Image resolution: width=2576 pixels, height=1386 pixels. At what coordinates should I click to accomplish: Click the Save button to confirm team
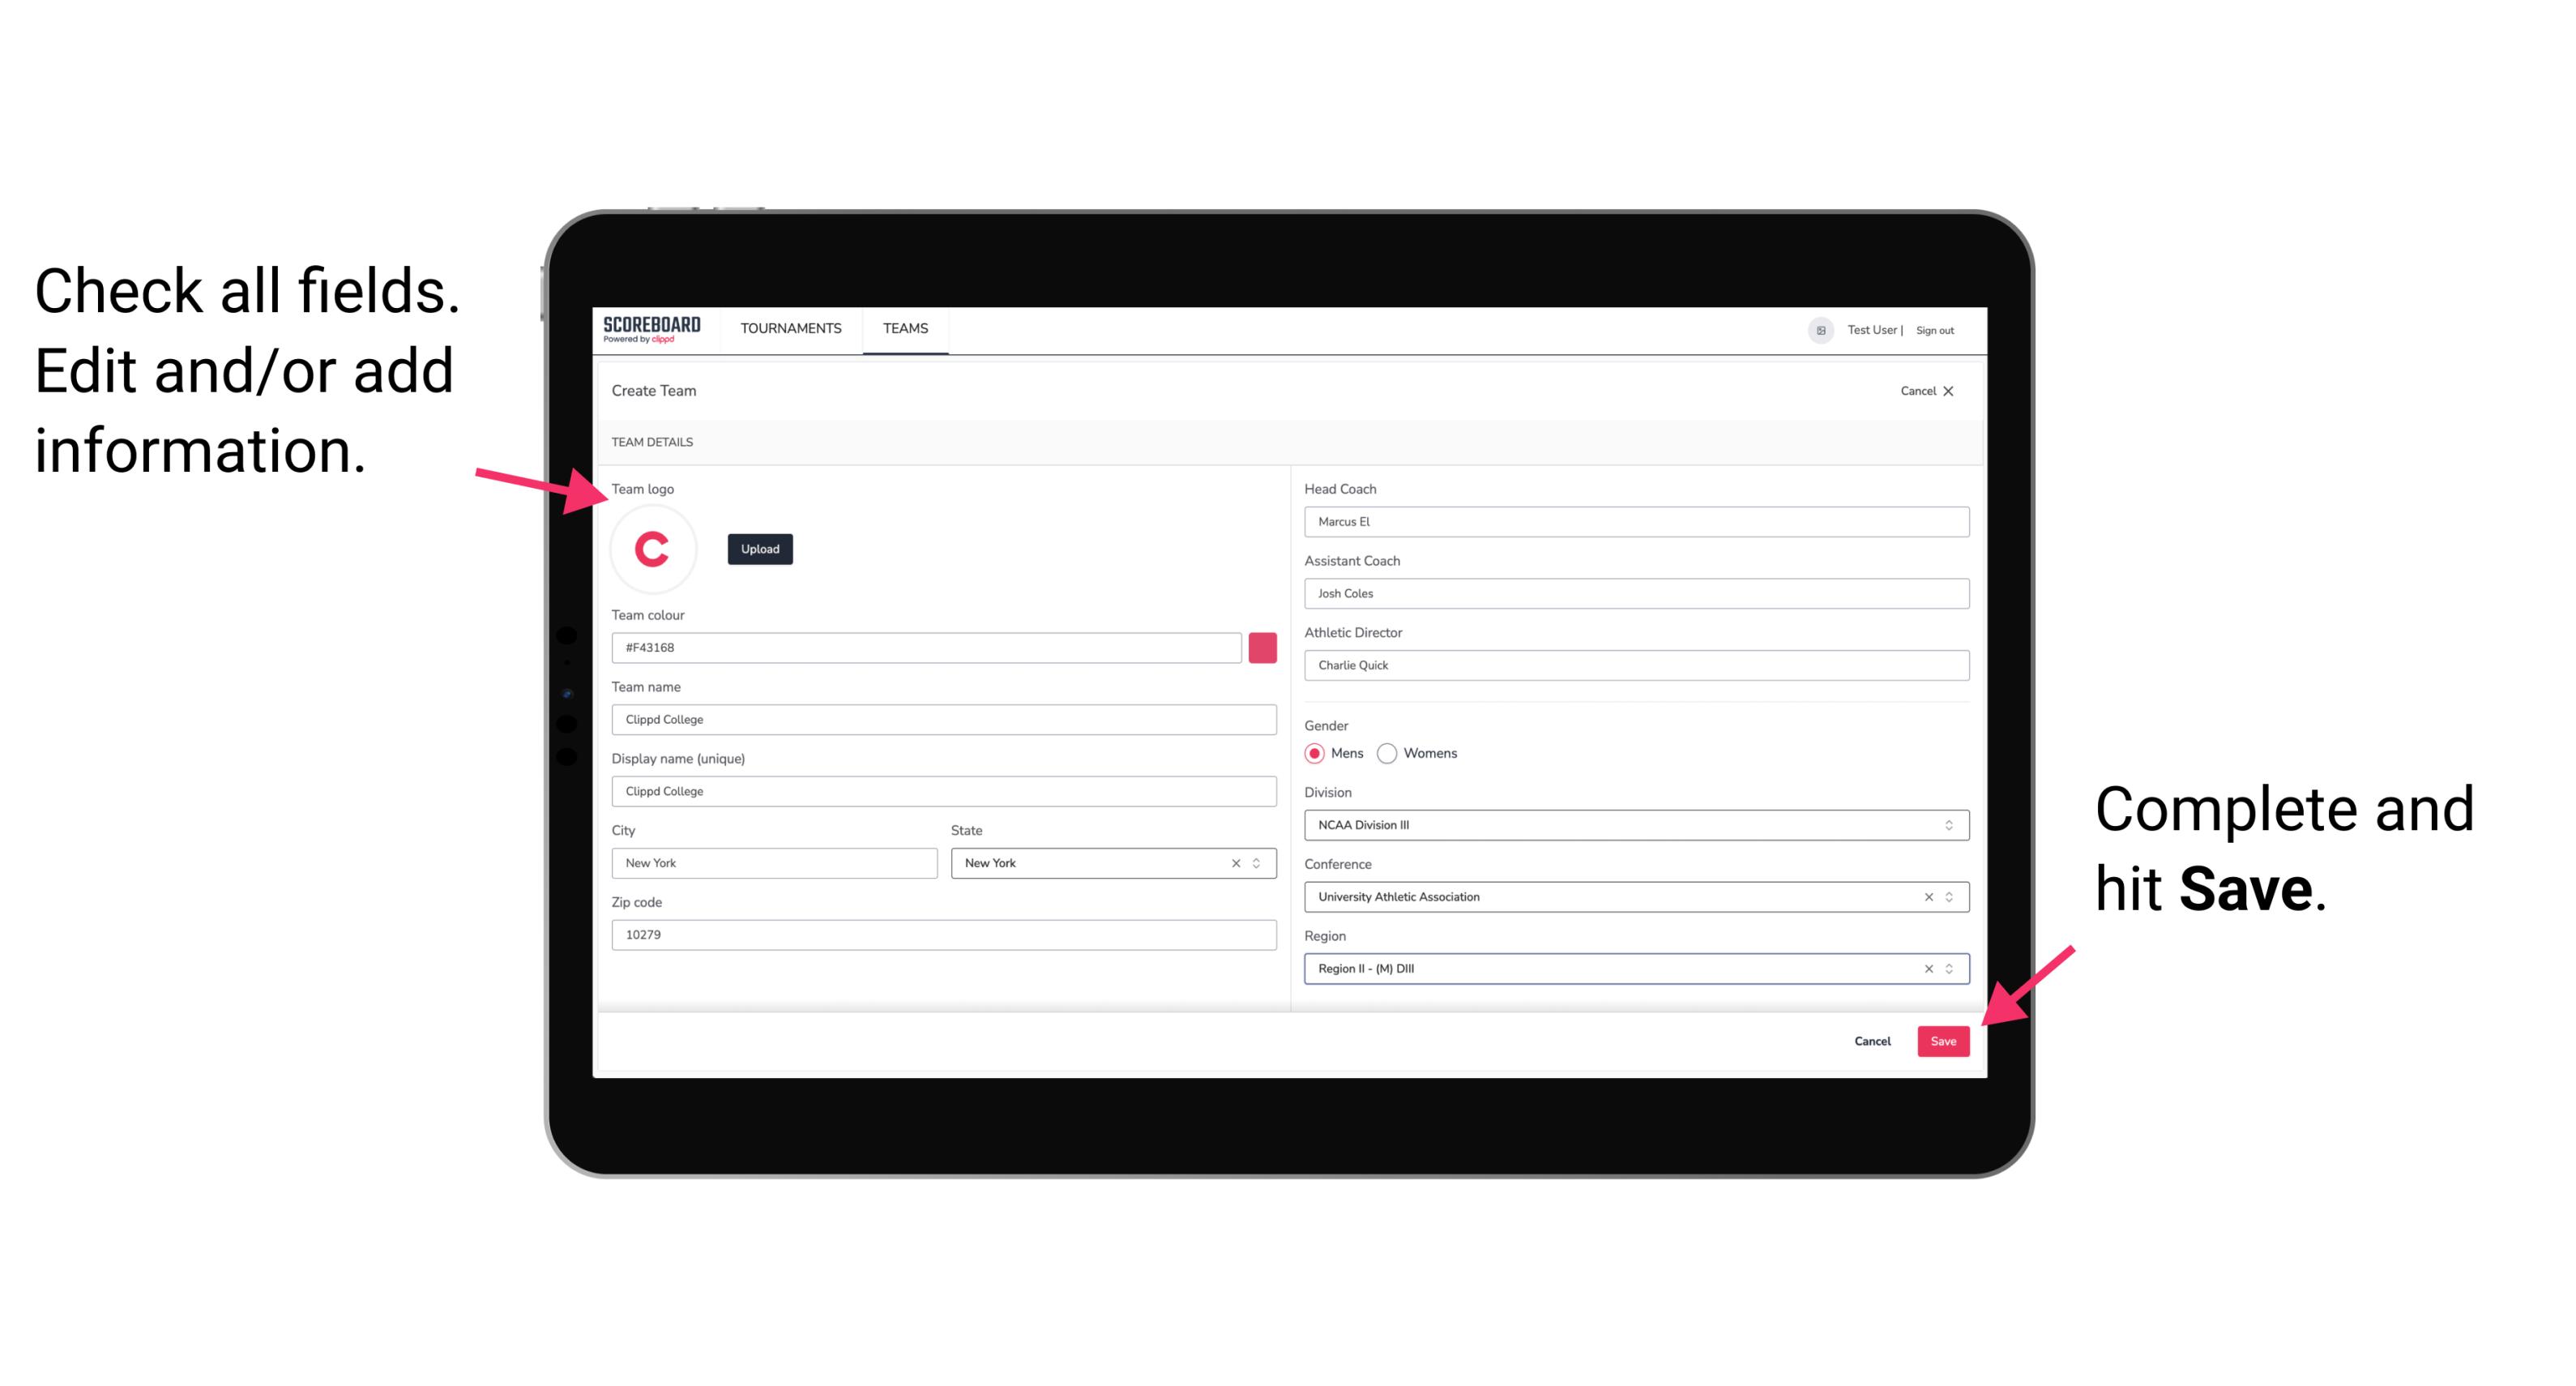[1943, 1037]
